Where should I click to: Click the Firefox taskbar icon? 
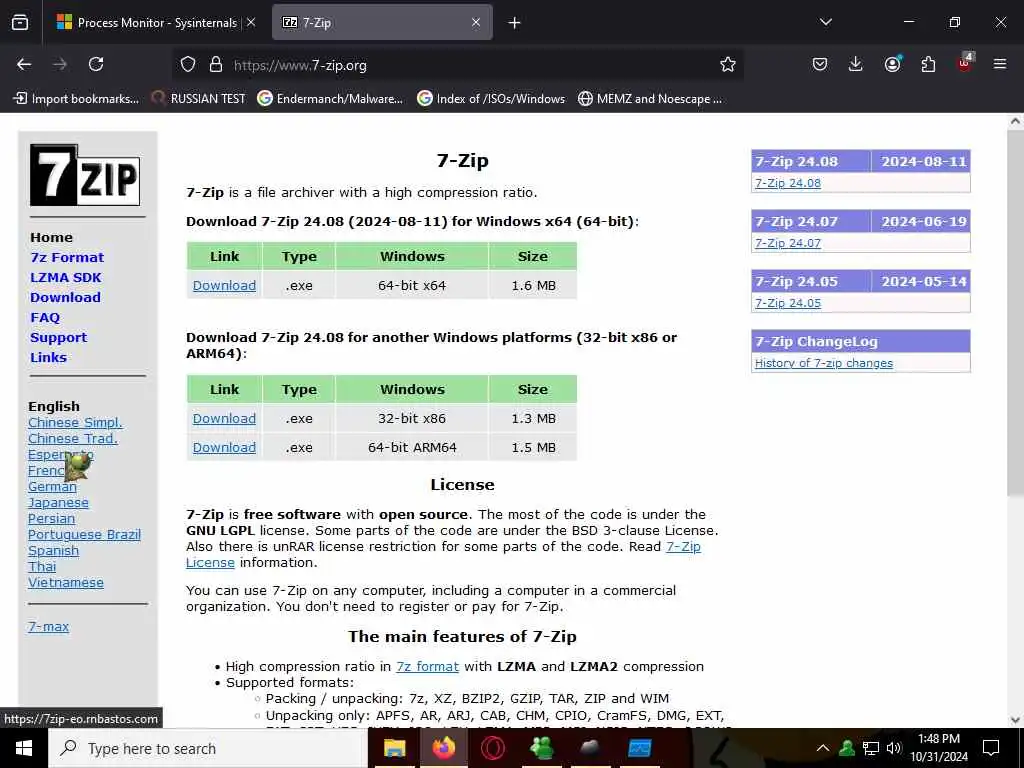443,748
